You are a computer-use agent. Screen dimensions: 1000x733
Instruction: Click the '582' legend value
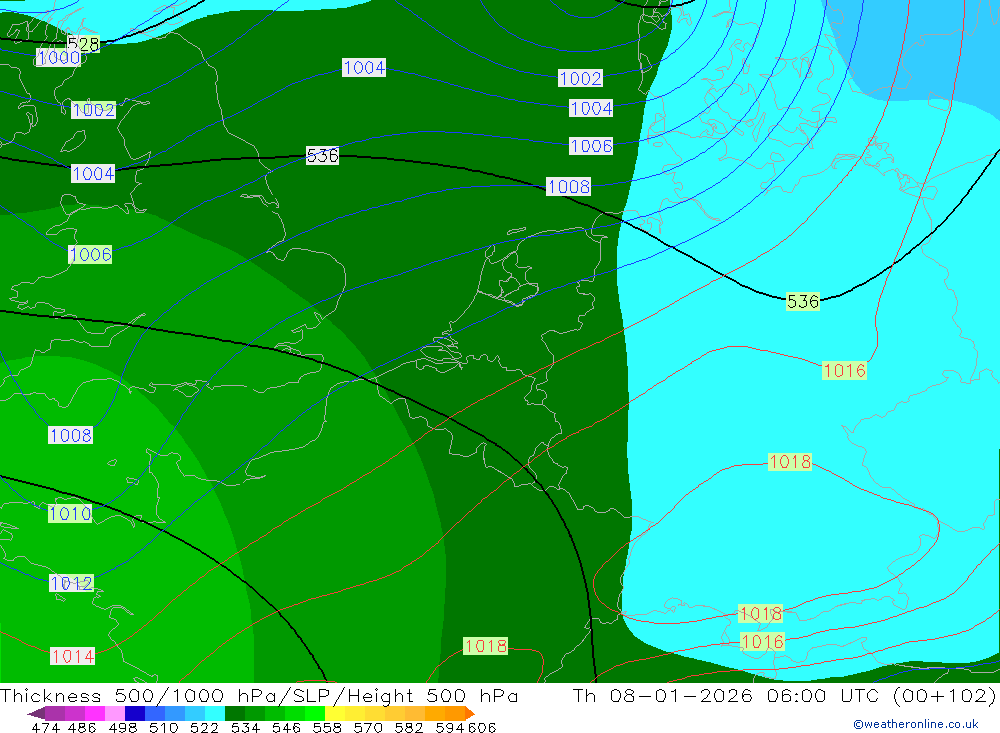[x=408, y=727]
